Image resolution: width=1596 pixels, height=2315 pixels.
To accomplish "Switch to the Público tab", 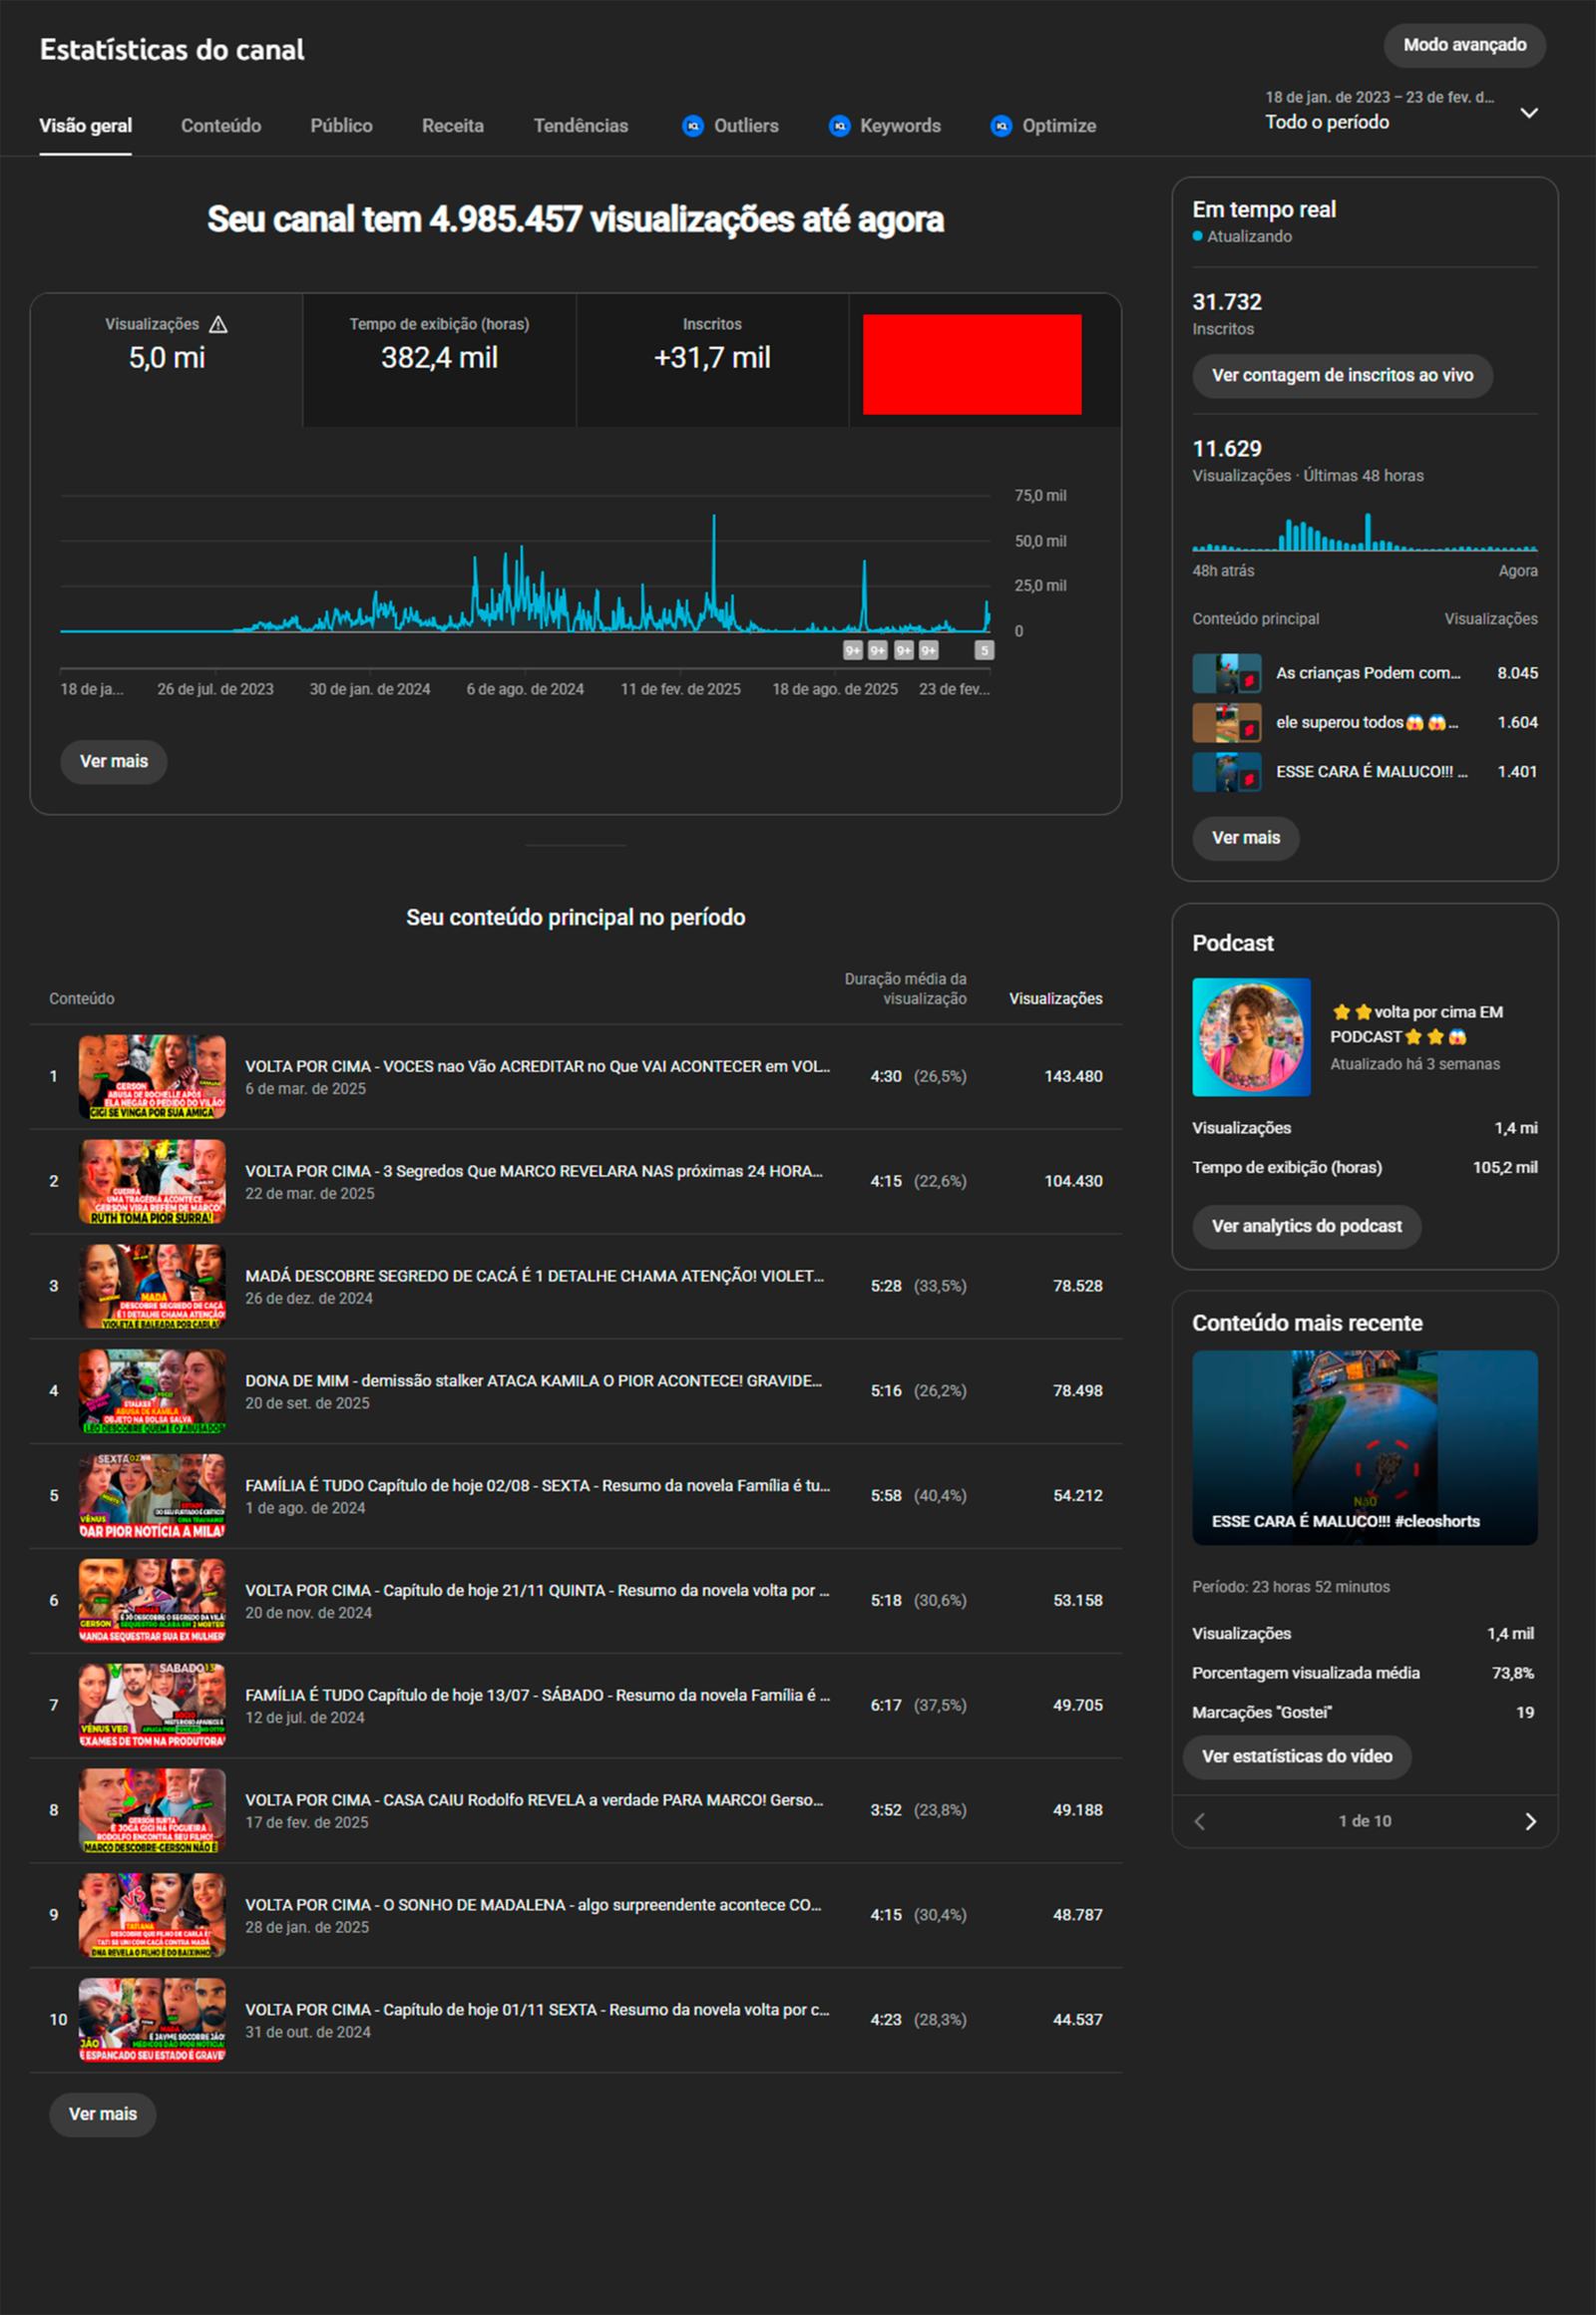I will pyautogui.click(x=341, y=126).
